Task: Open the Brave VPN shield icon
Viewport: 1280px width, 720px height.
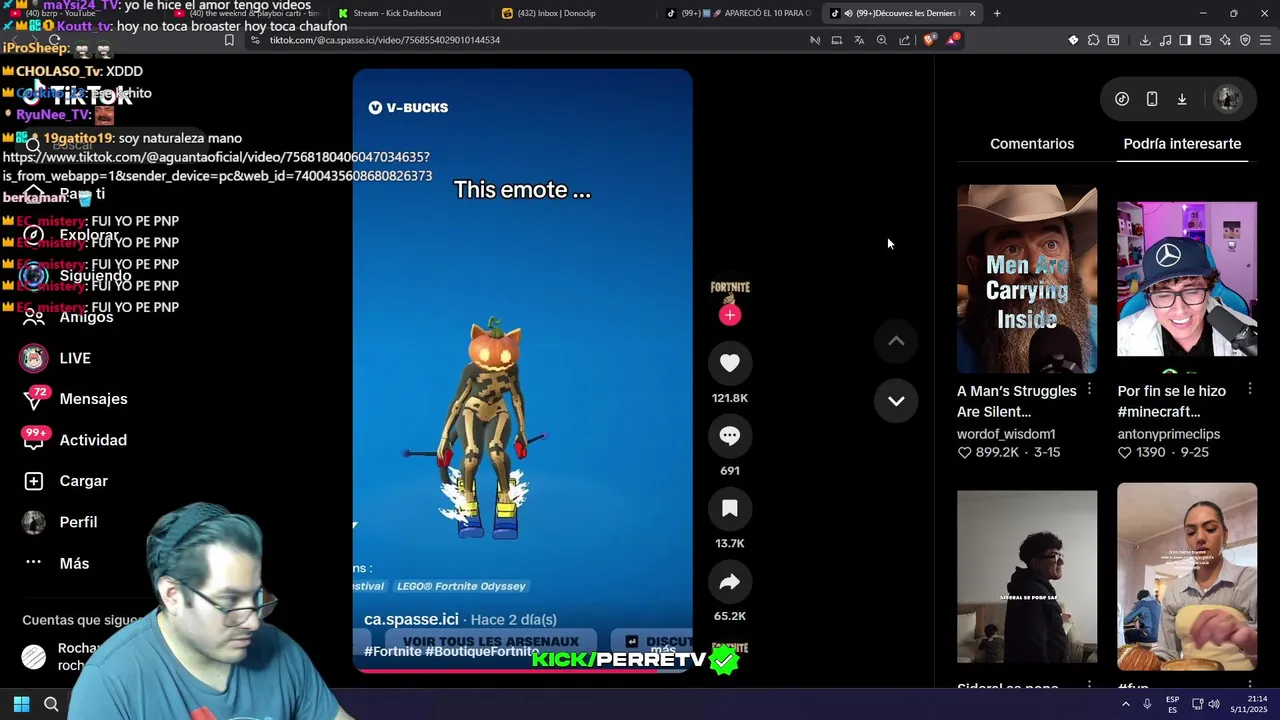Action: click(1245, 40)
